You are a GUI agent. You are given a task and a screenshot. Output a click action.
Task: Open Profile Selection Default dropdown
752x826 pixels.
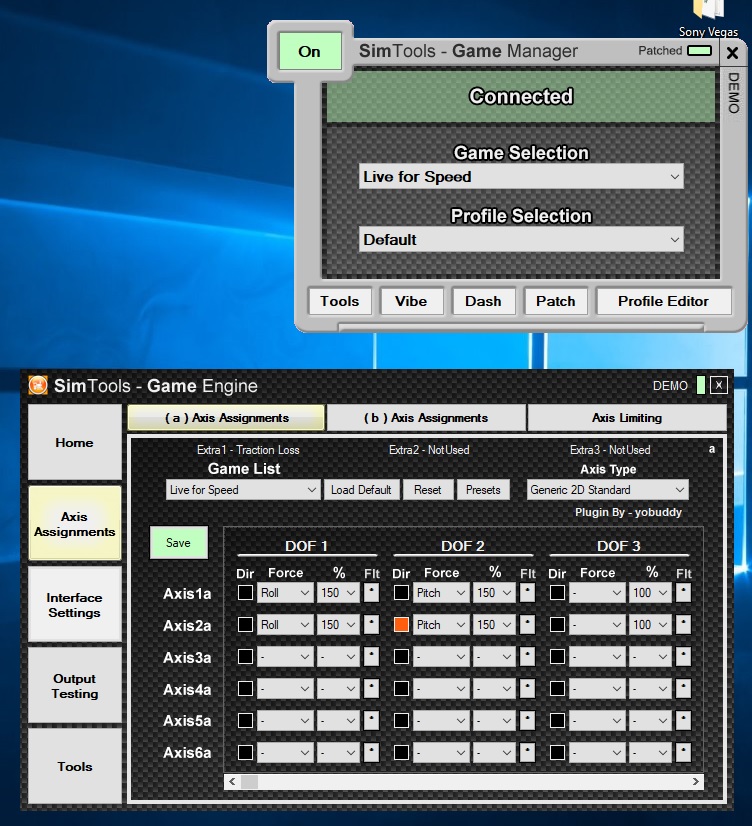tap(521, 240)
